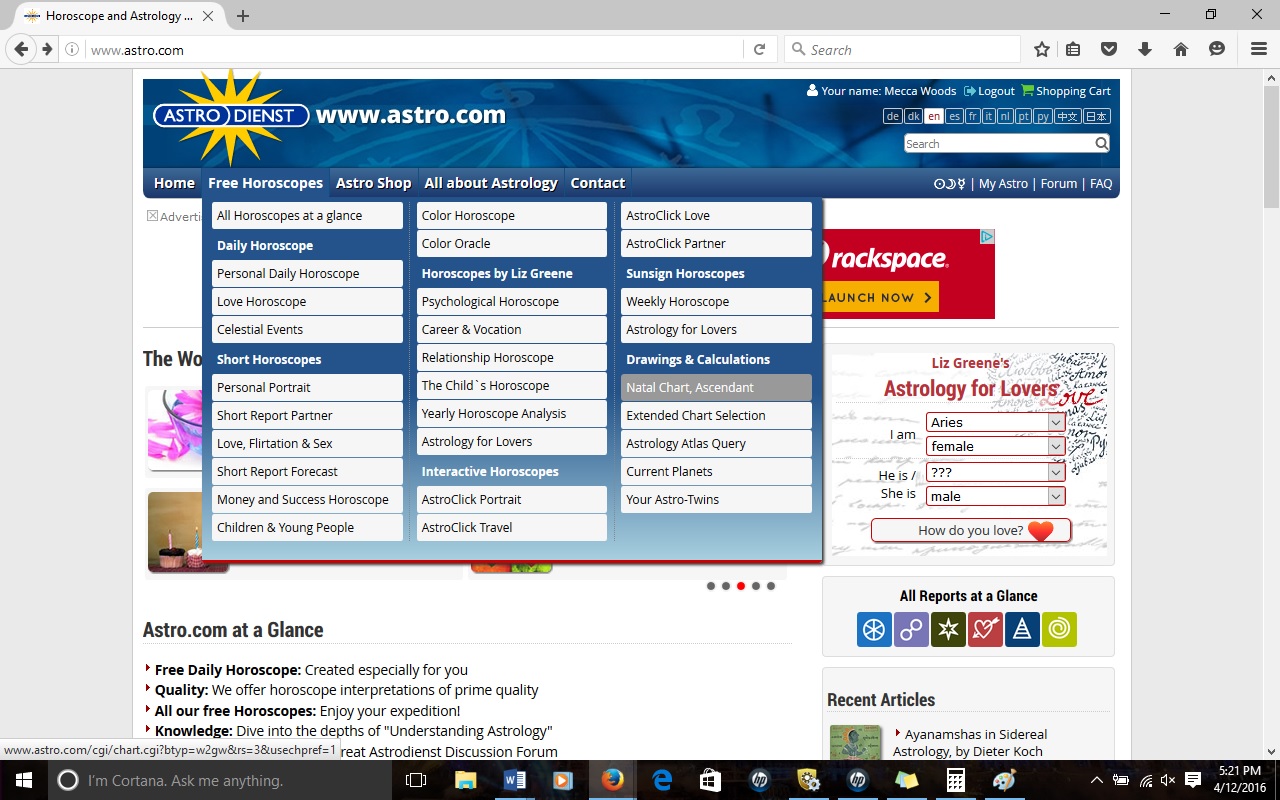Open All about Astrology menu
Screen dimensions: 1280x800
click(x=491, y=183)
